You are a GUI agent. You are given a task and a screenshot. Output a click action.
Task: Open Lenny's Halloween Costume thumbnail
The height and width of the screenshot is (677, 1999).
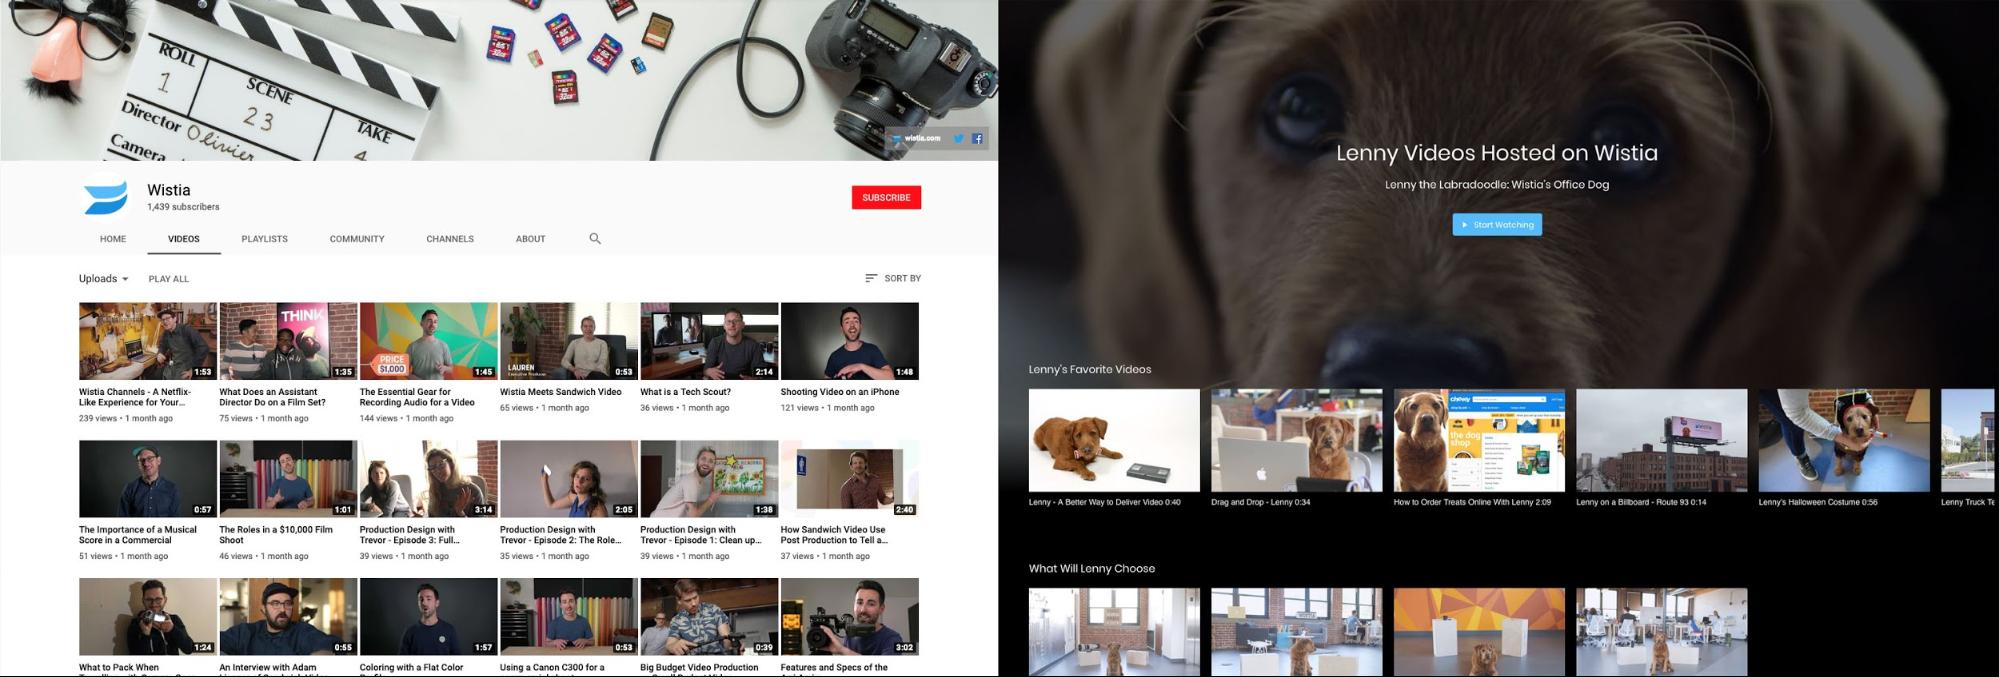1844,441
